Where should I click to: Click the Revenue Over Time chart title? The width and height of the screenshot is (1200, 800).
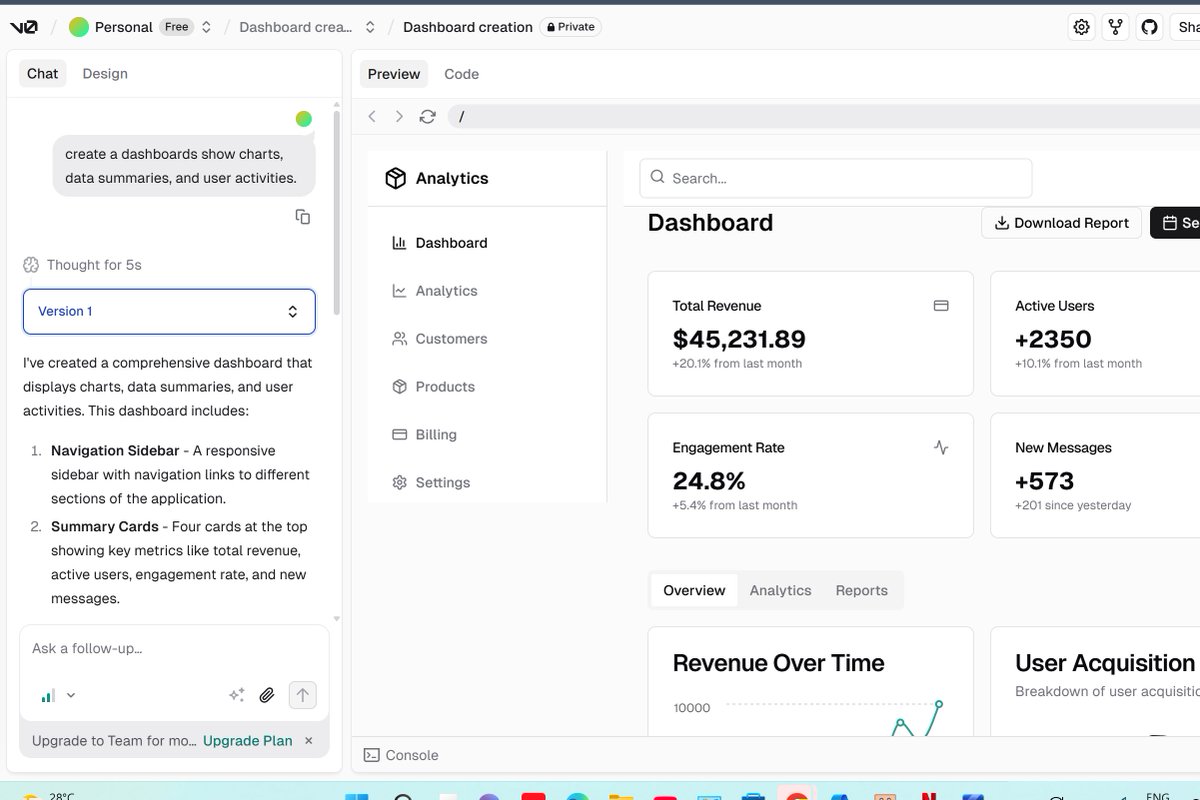click(x=778, y=663)
